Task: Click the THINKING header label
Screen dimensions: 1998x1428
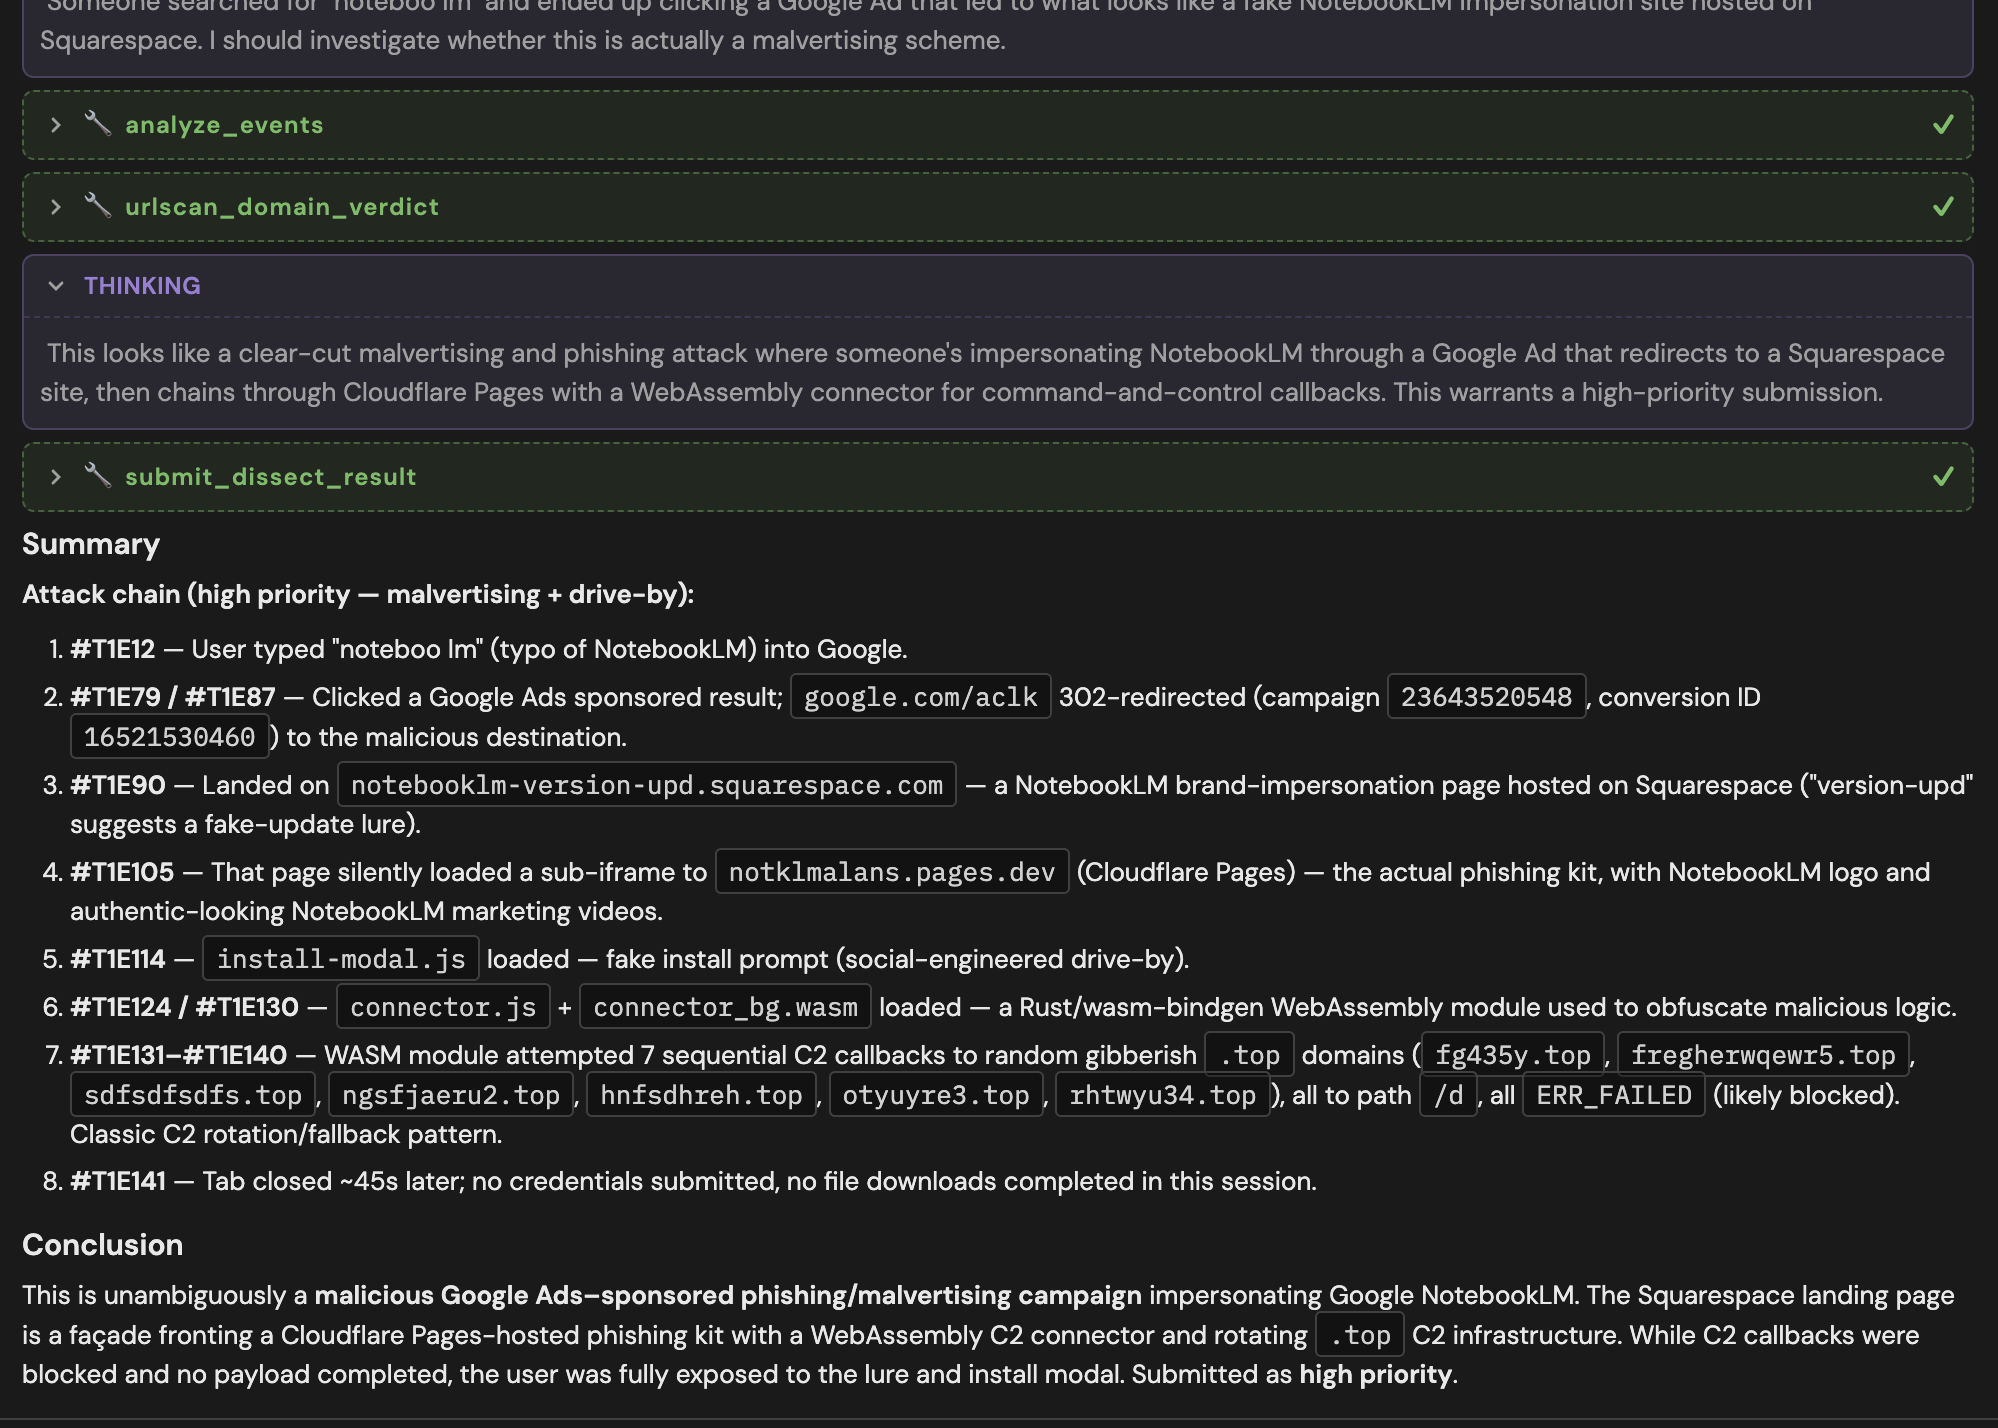Action: coord(142,286)
